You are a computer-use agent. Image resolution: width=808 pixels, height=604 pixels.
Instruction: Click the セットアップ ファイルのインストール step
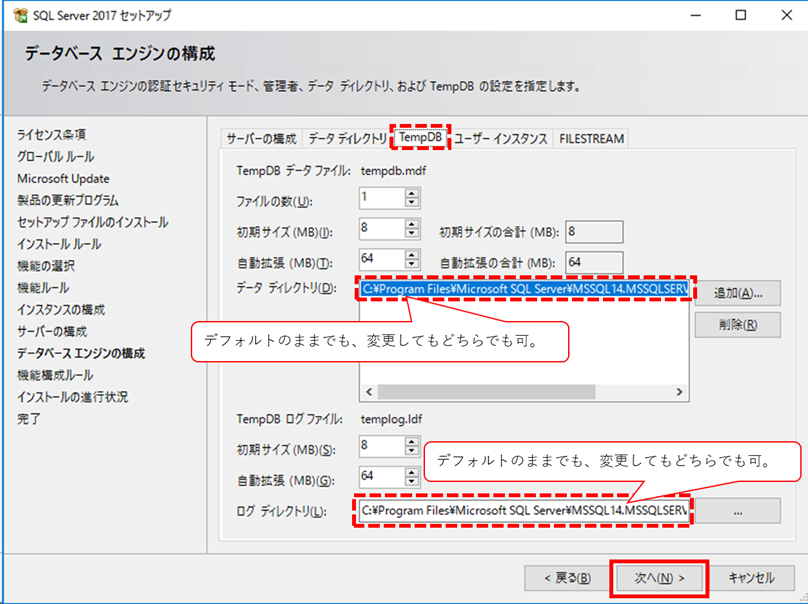93,222
